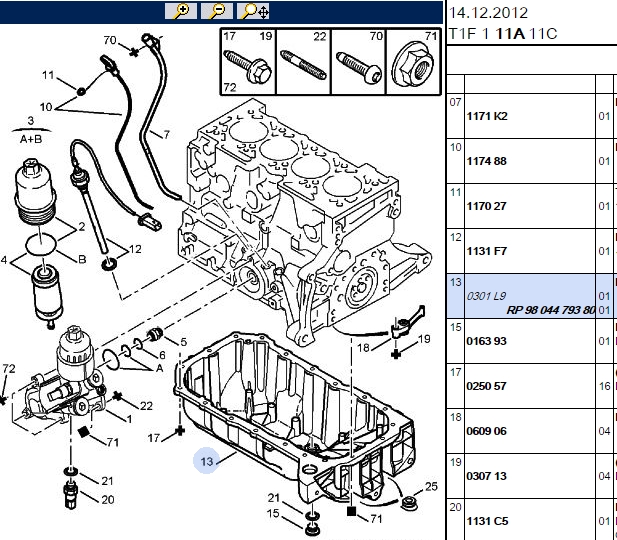Click the date 14.12.2012
The width and height of the screenshot is (617, 540).
(488, 13)
